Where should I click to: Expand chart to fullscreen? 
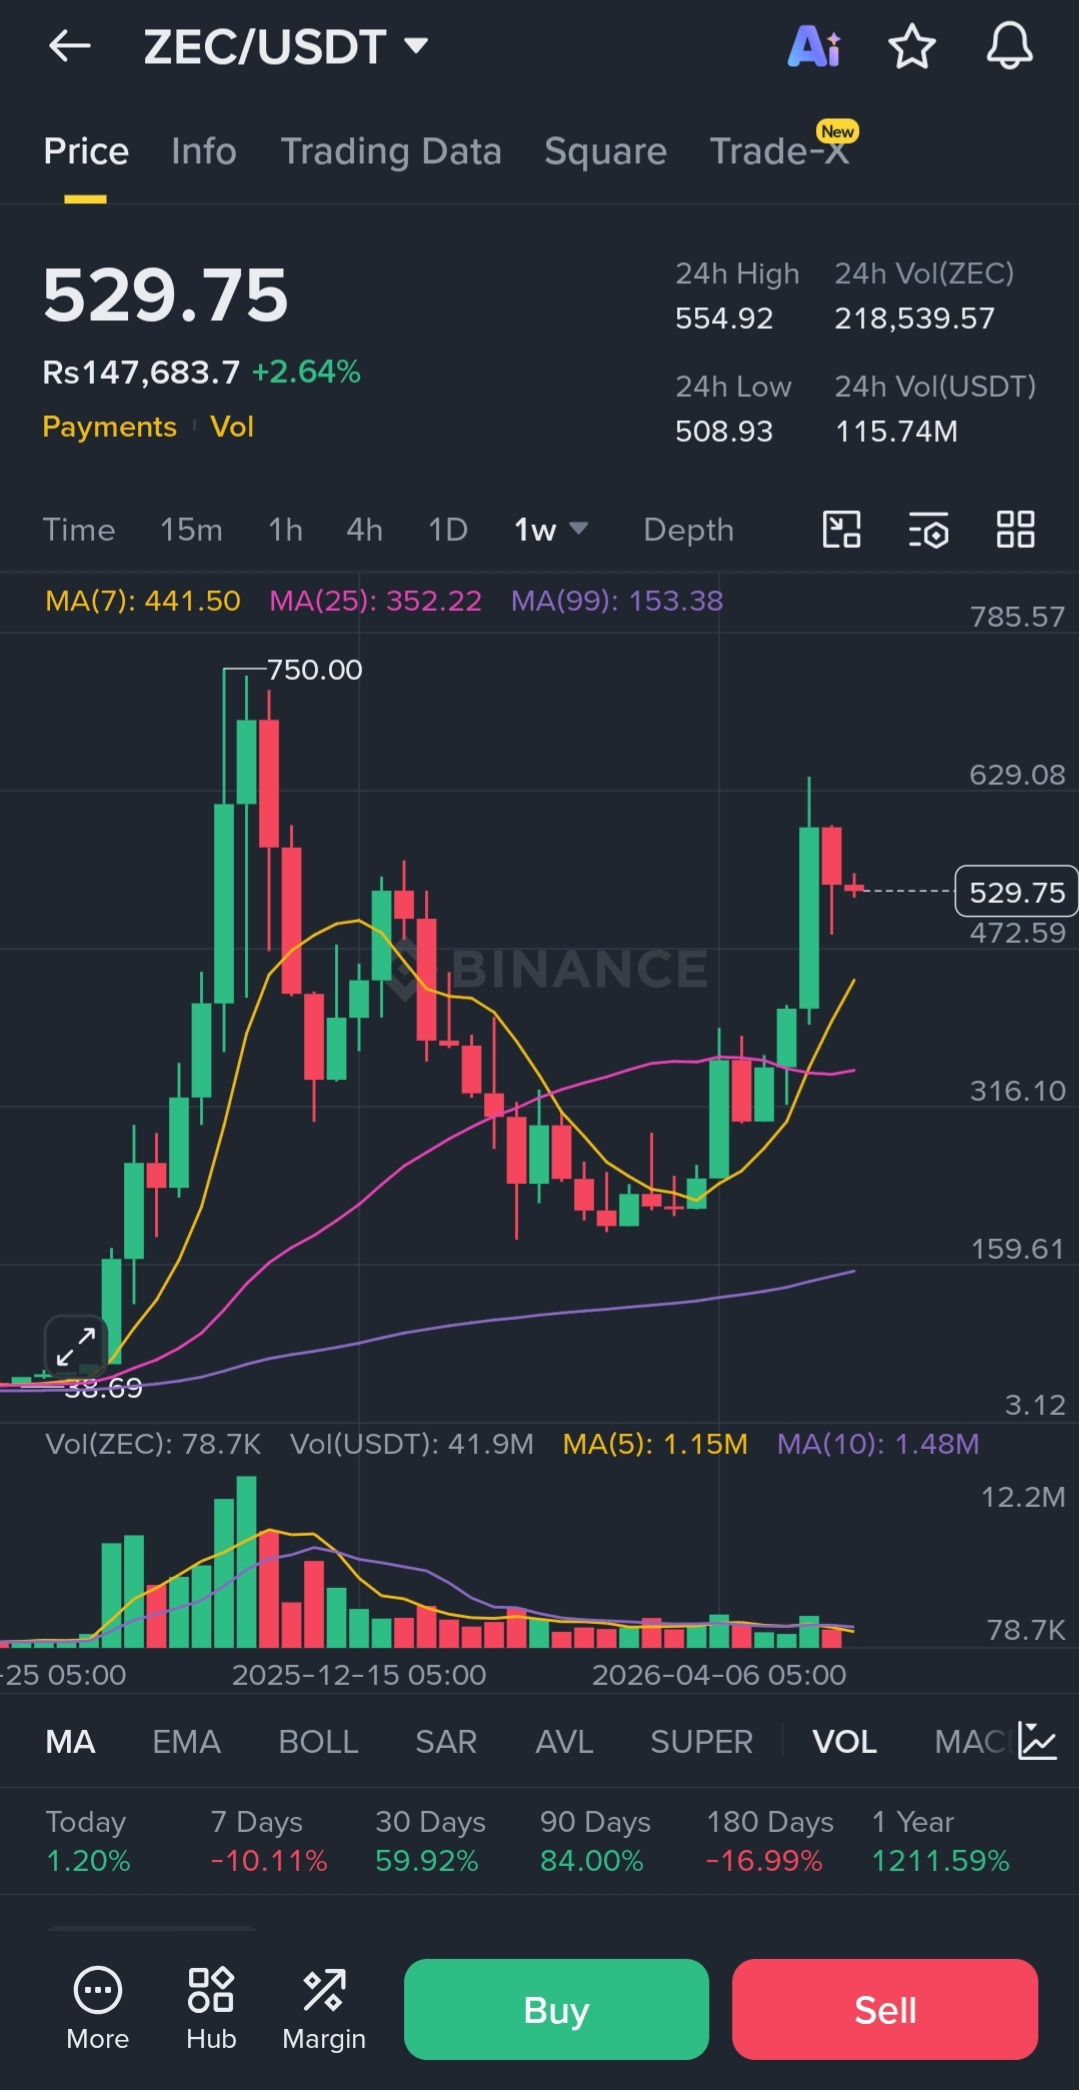pos(76,1346)
